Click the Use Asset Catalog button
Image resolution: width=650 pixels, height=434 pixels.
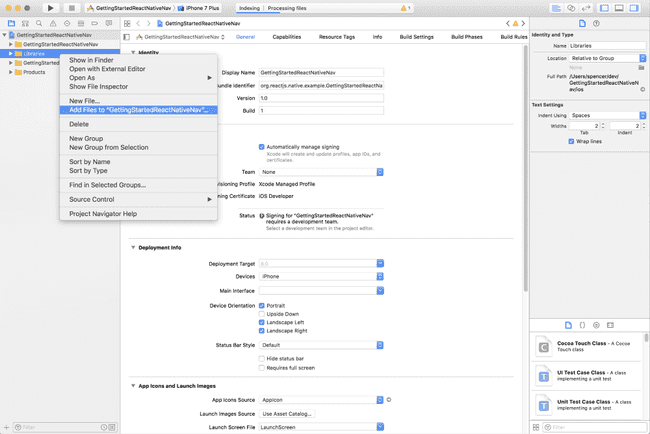tap(287, 414)
